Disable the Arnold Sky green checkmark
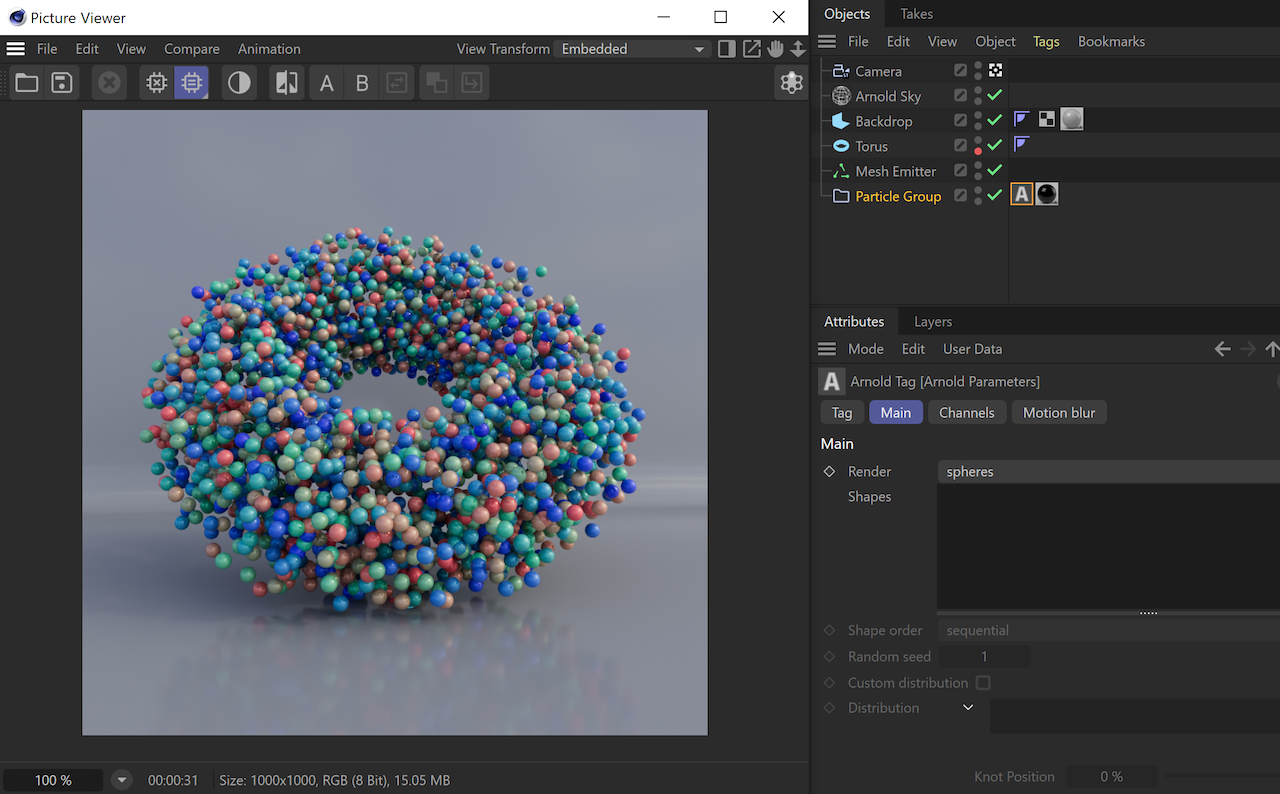Screen dimensions: 1280x794 click(x=994, y=96)
